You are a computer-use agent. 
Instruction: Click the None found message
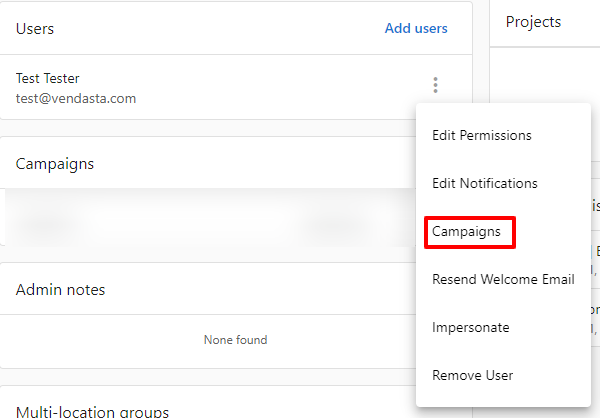(235, 340)
